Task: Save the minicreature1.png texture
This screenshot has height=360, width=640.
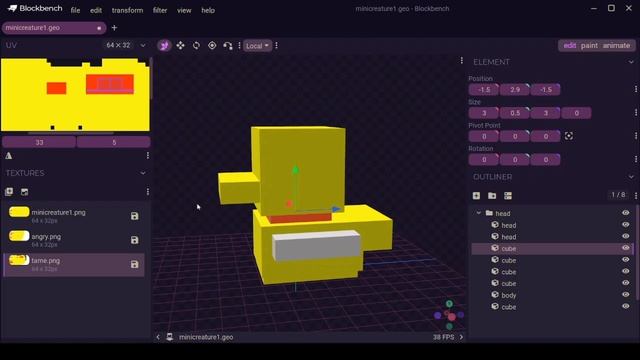Action: 134,216
